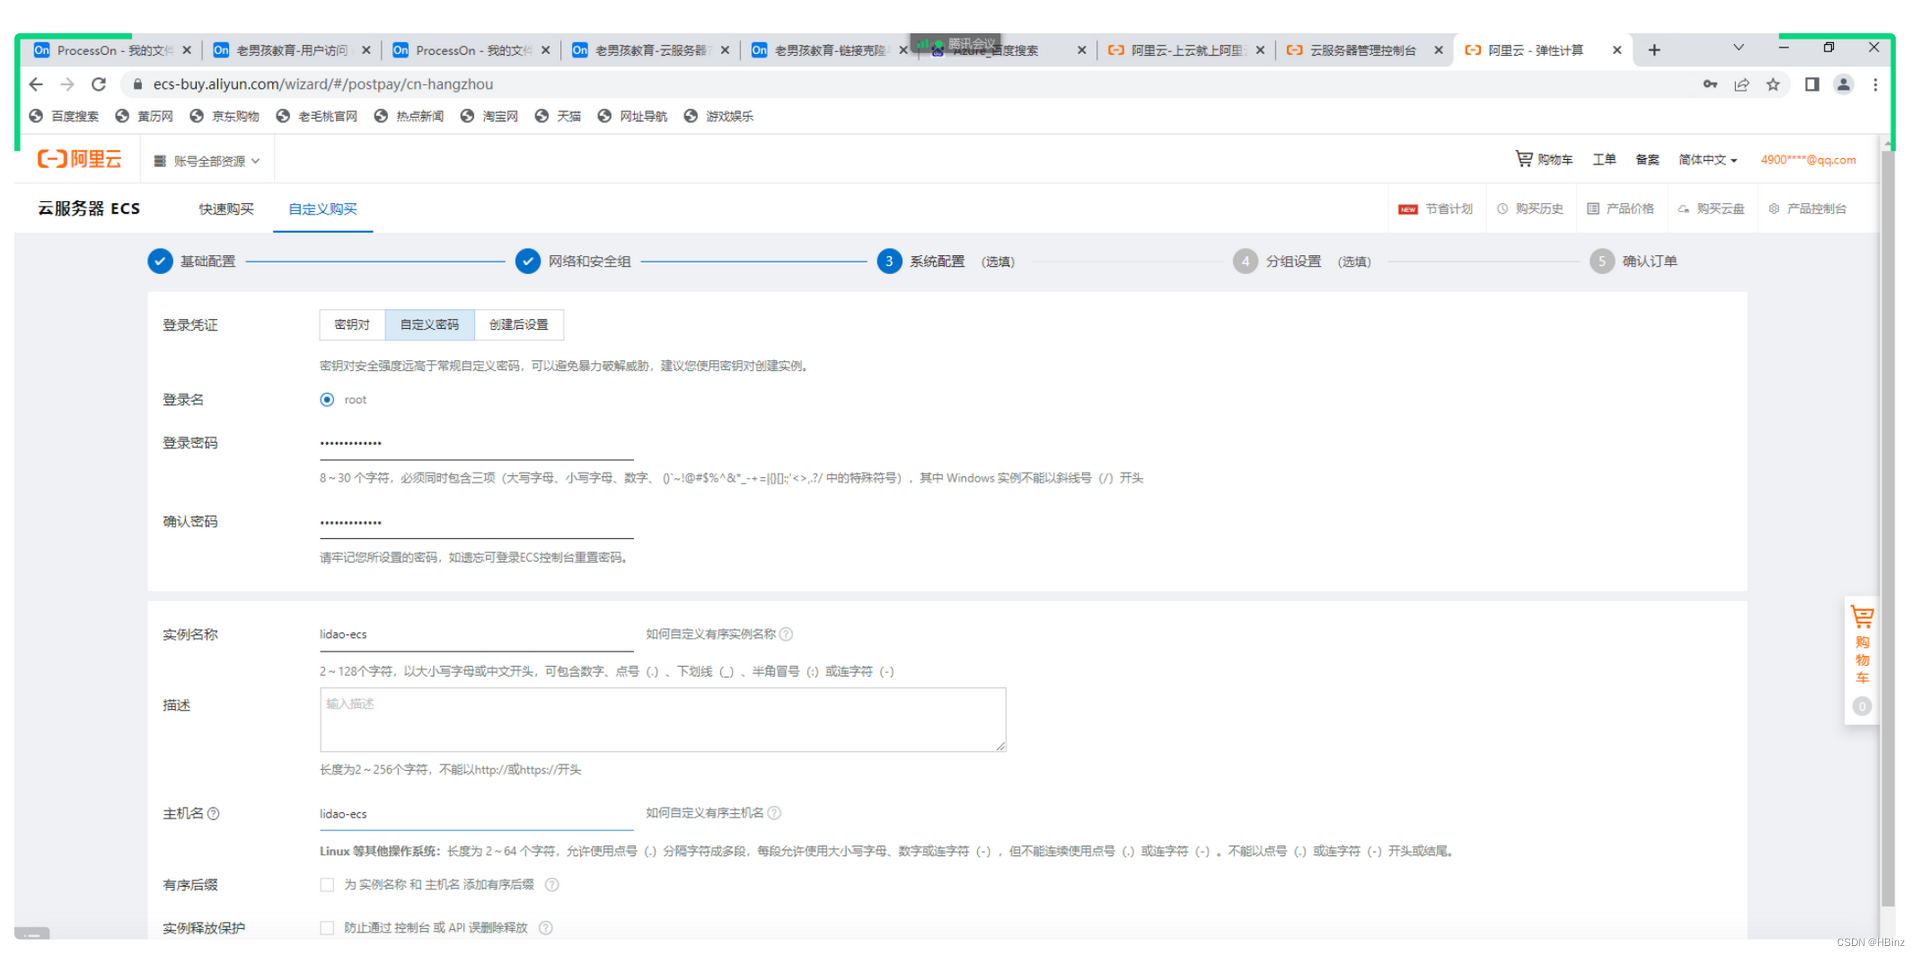1920x956 pixels.
Task: Open 节省计划 link
Action: [1436, 209]
